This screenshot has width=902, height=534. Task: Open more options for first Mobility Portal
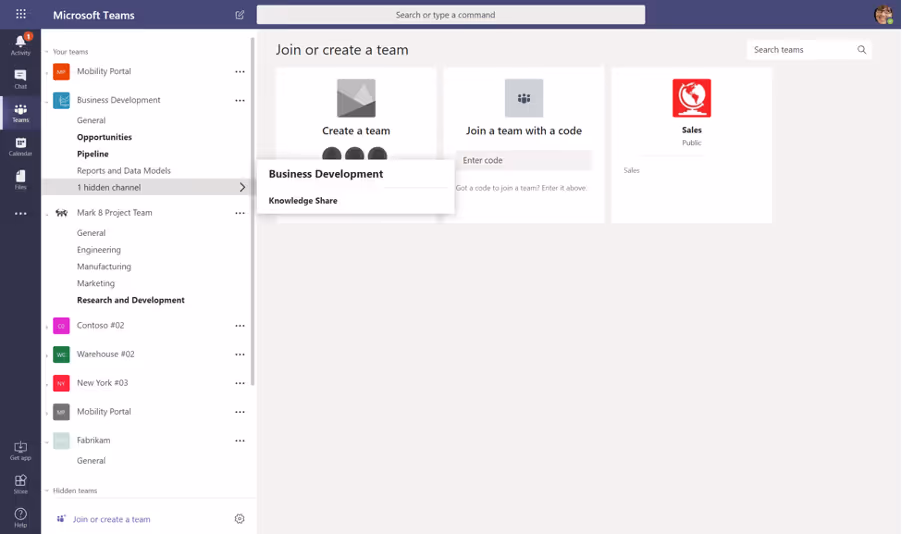pyautogui.click(x=240, y=71)
